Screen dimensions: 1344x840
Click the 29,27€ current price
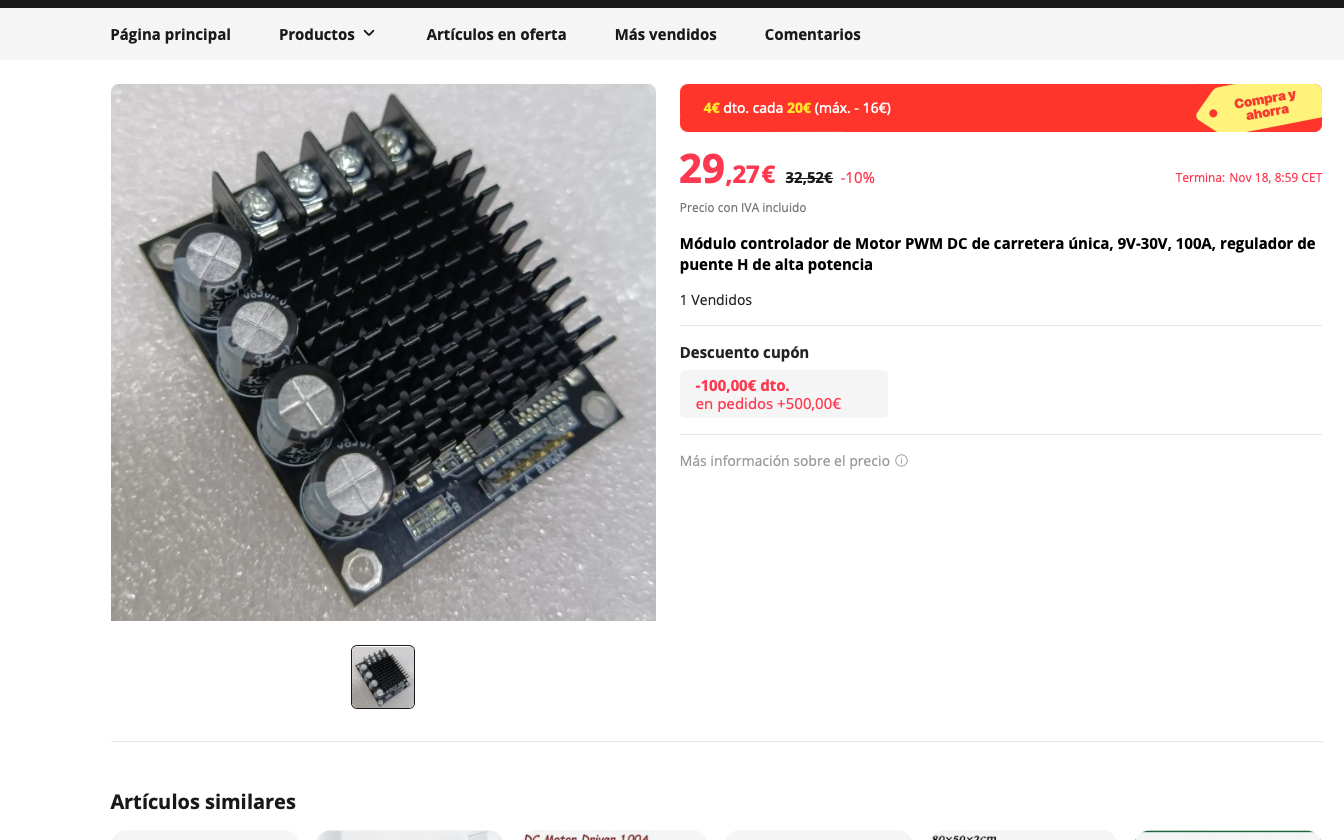click(728, 170)
